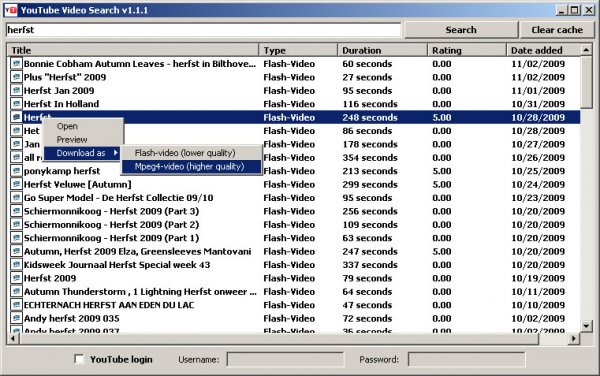Screen dimensions: 600x376
Task: Select the ponykamp herfst title
Action: click(x=62, y=171)
